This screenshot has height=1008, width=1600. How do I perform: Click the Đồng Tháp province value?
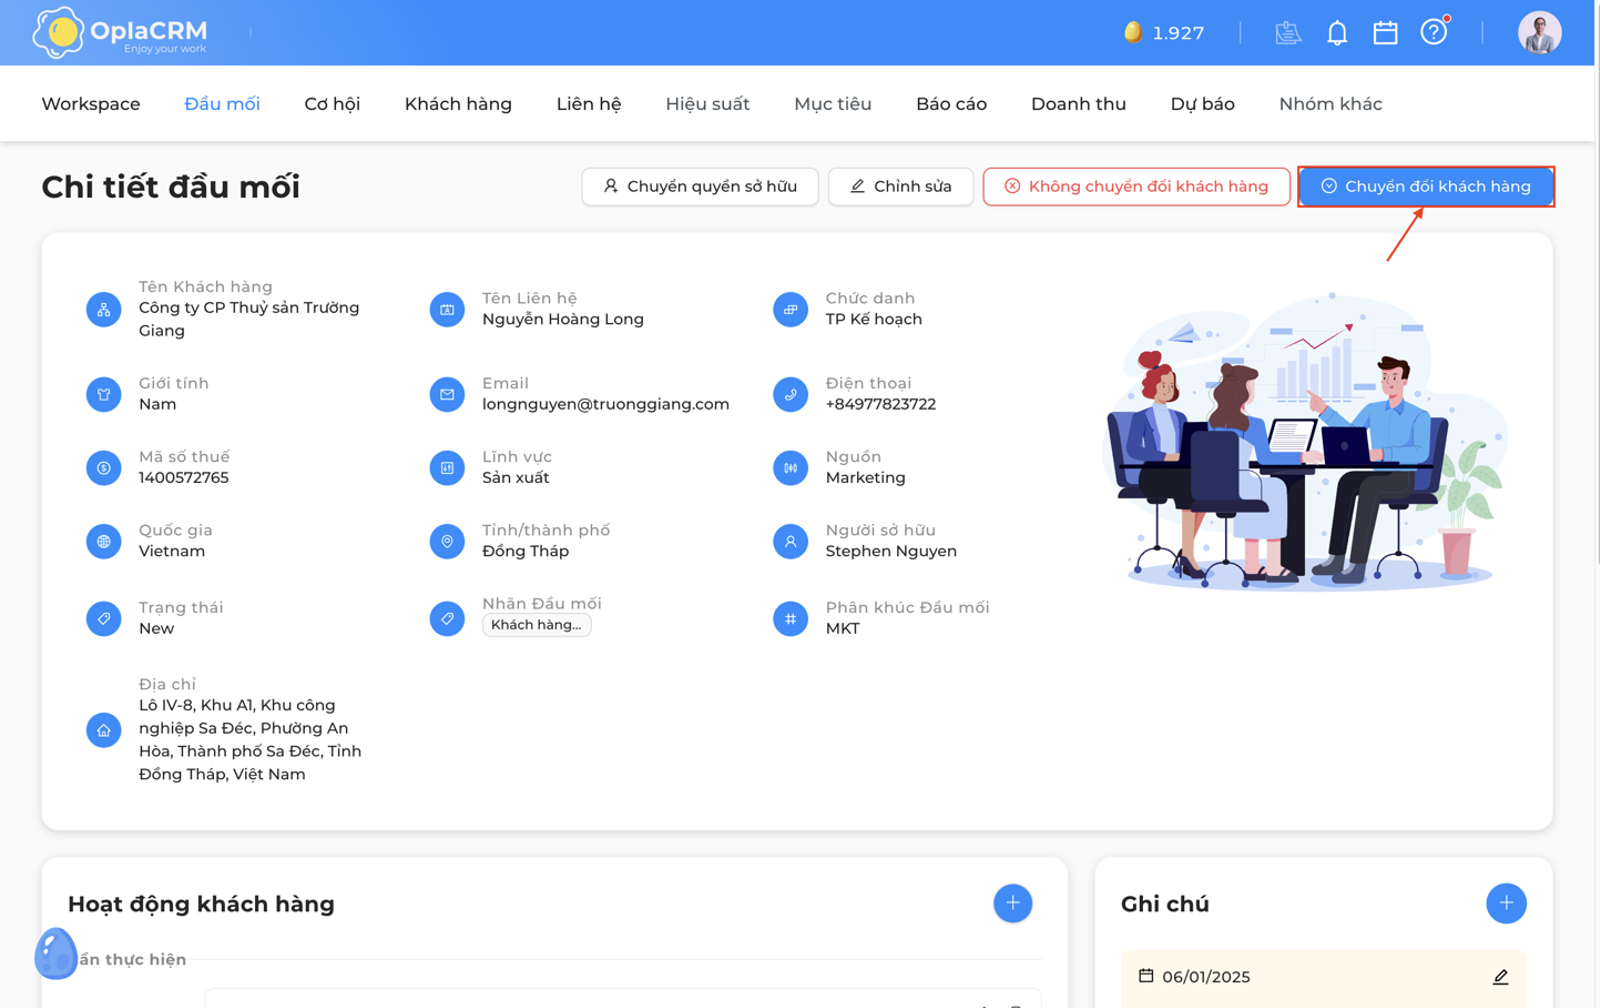point(525,551)
